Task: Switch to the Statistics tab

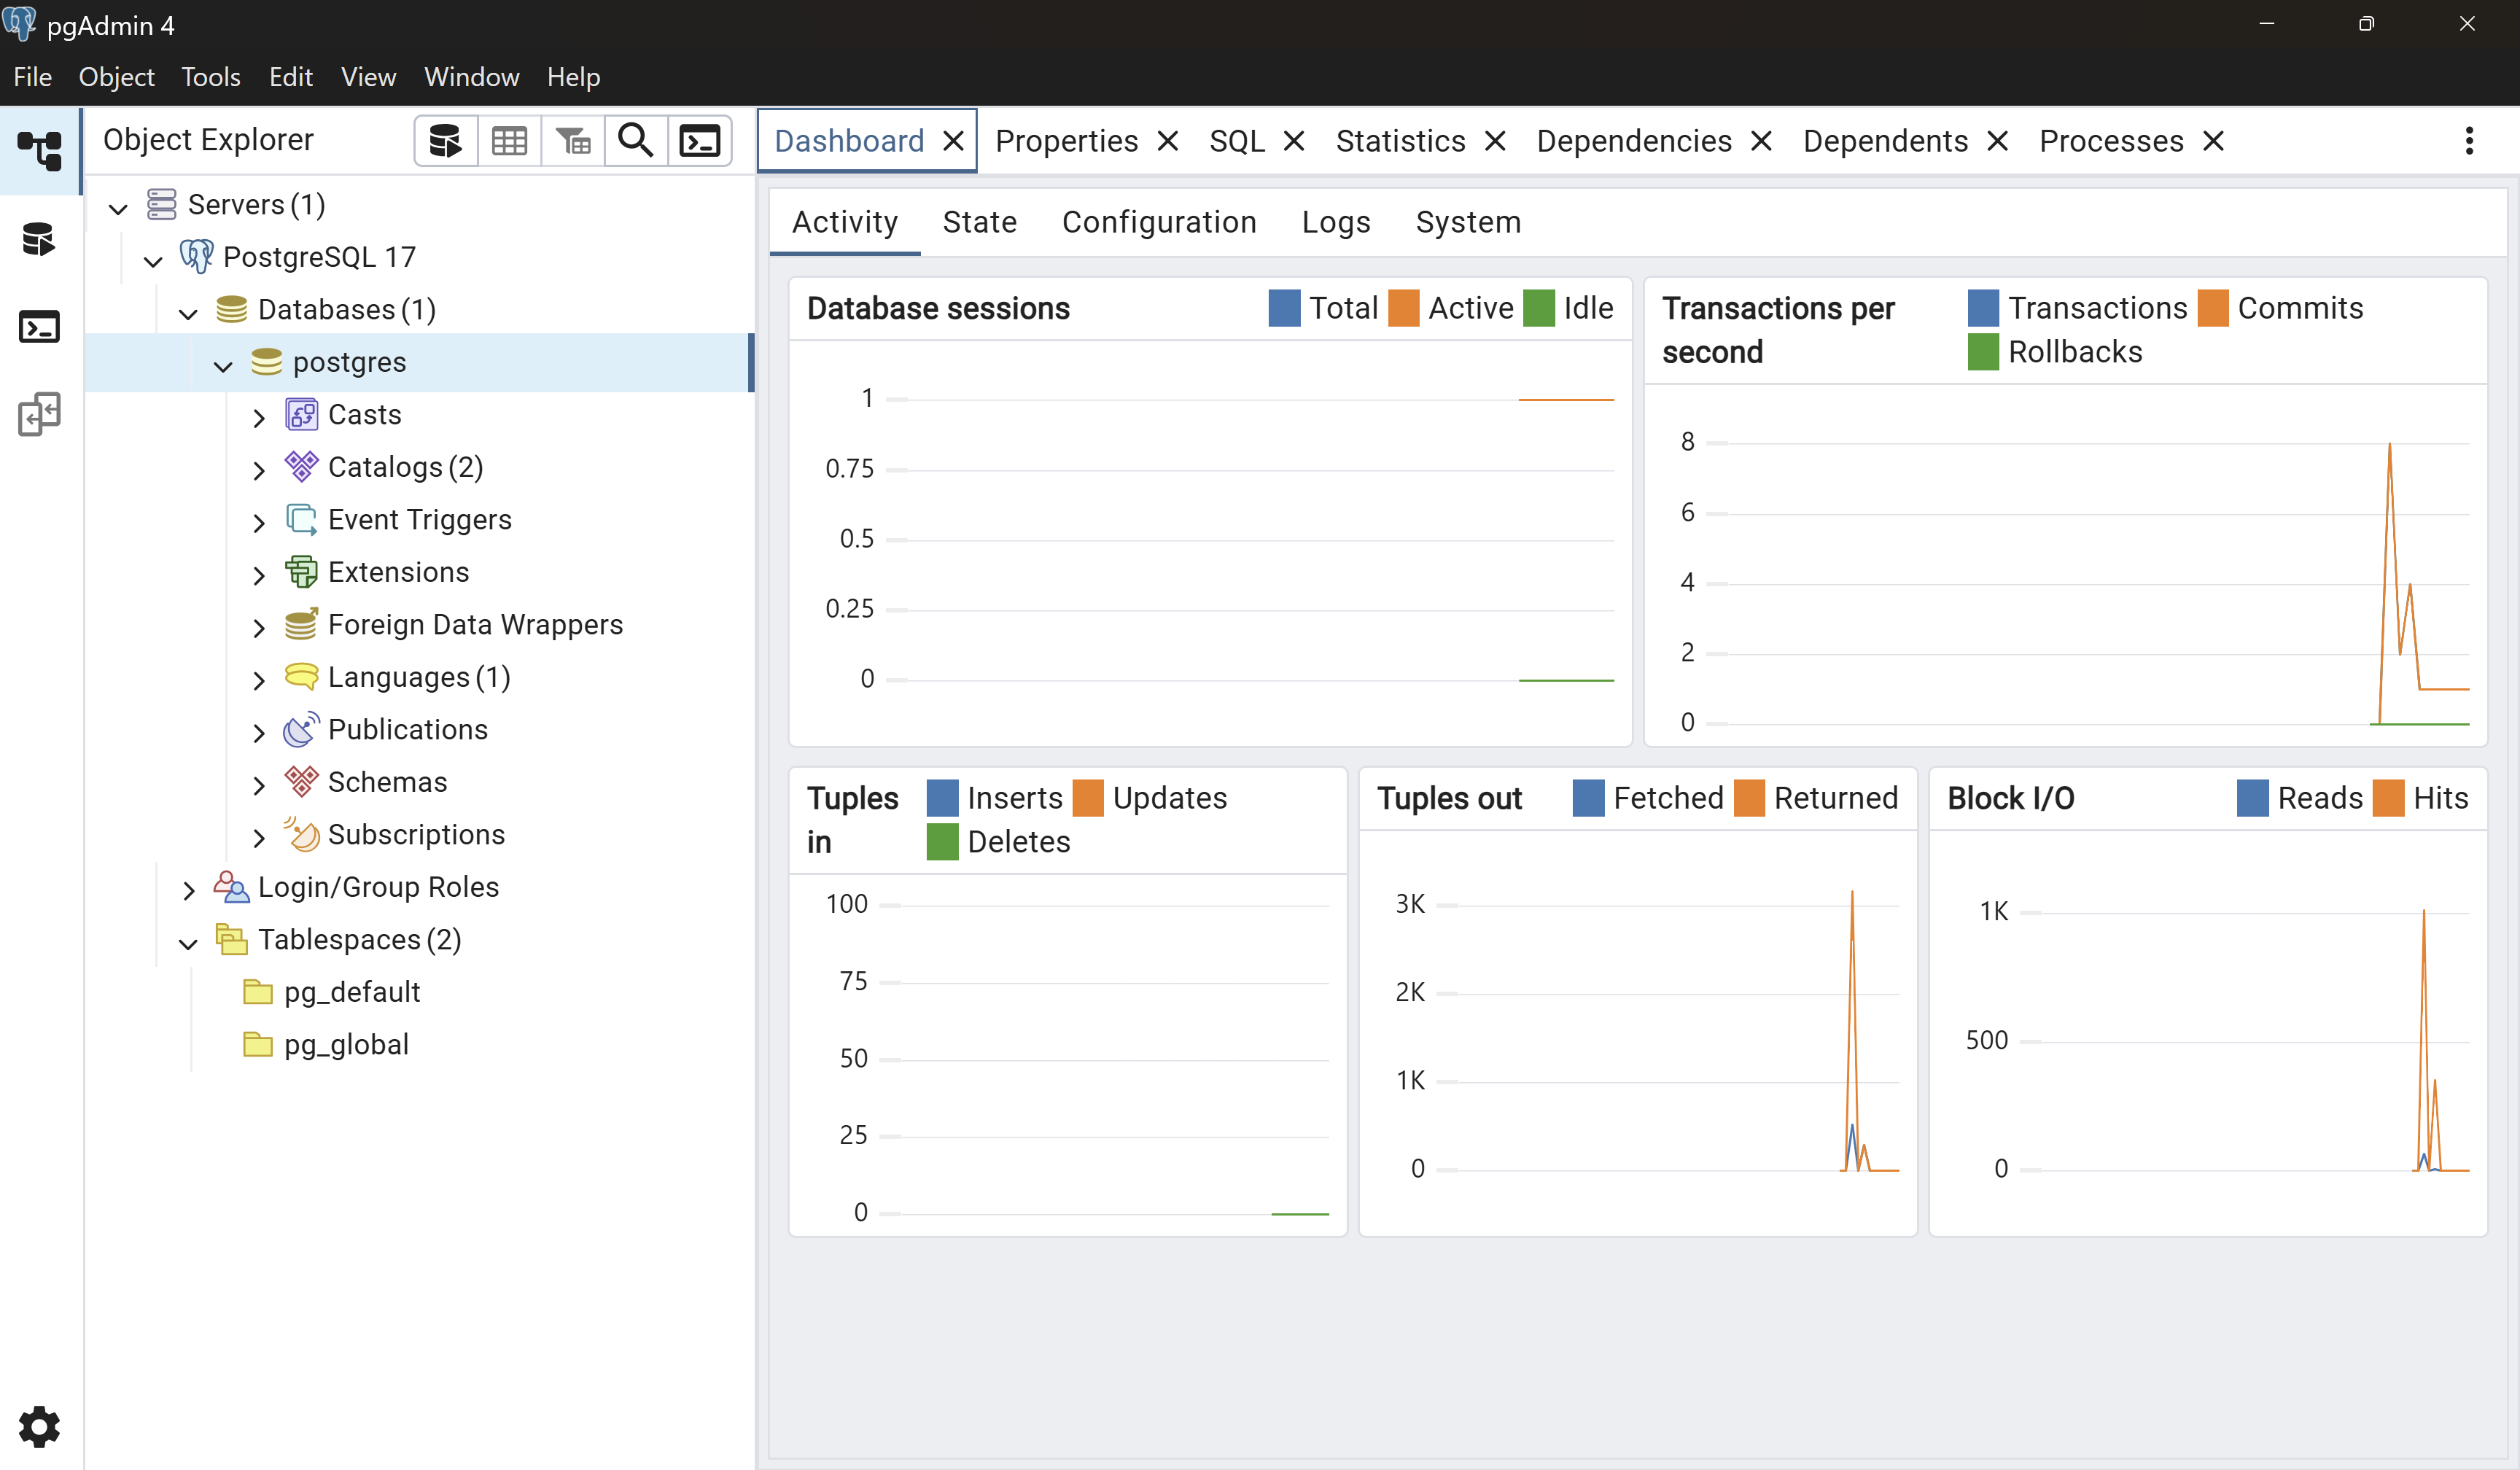Action: (x=1400, y=141)
